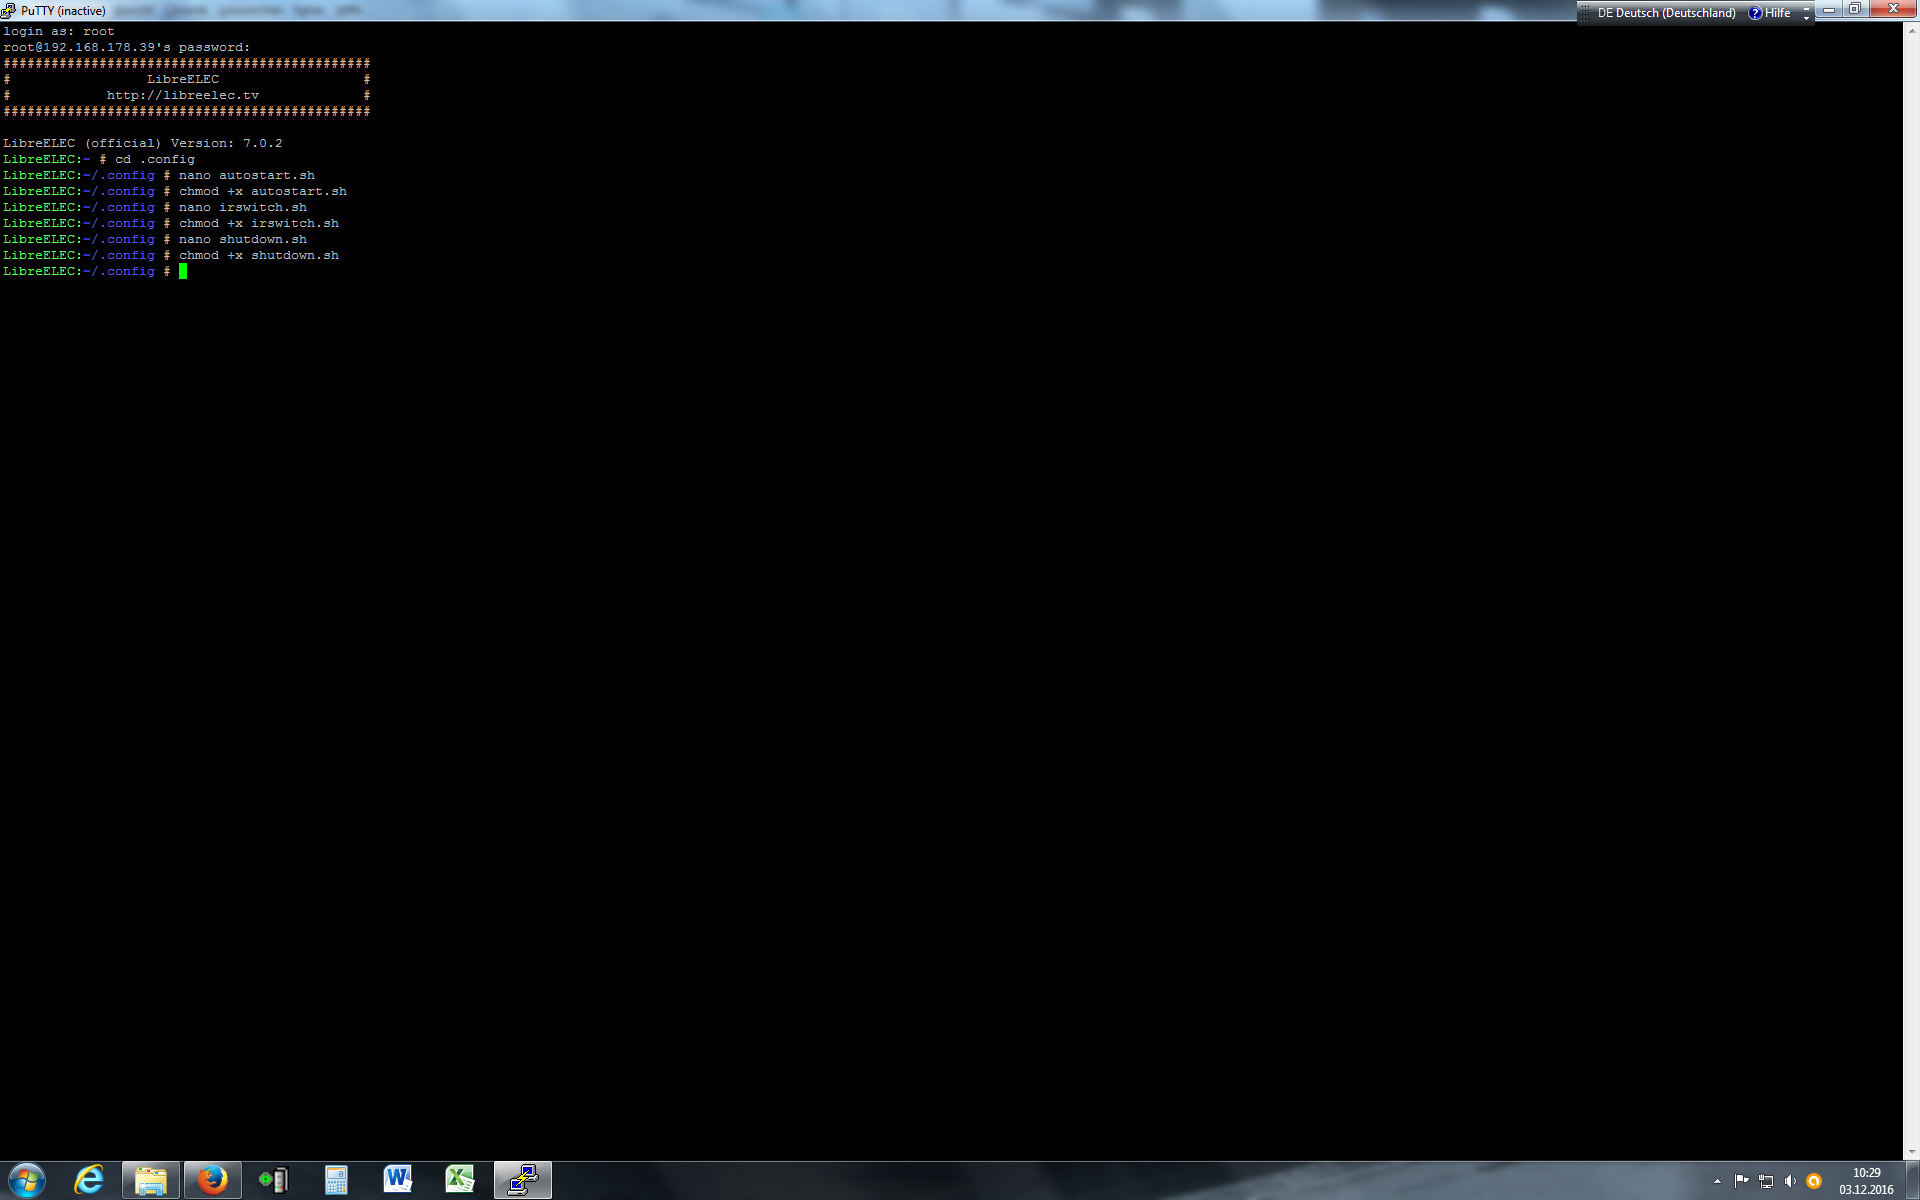
Task: Open the clock and date display
Action: click(1866, 1181)
